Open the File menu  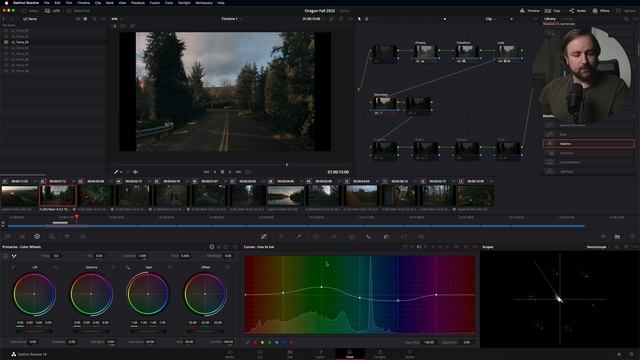(47, 2)
